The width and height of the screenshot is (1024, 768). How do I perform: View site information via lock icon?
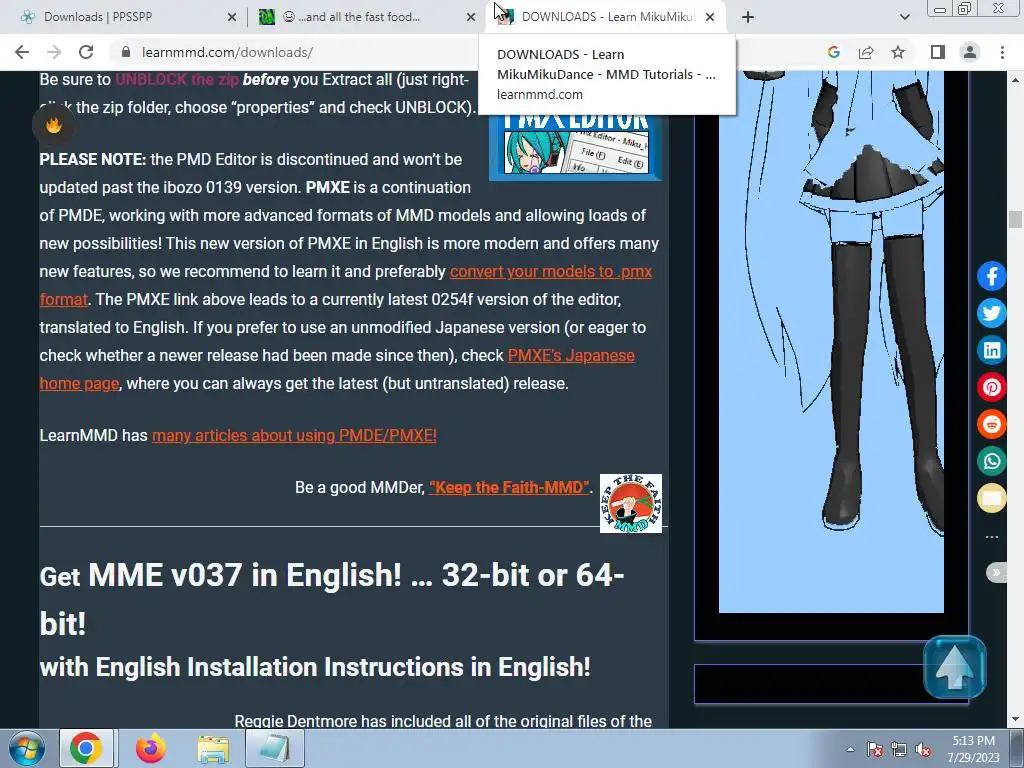[x=127, y=52]
